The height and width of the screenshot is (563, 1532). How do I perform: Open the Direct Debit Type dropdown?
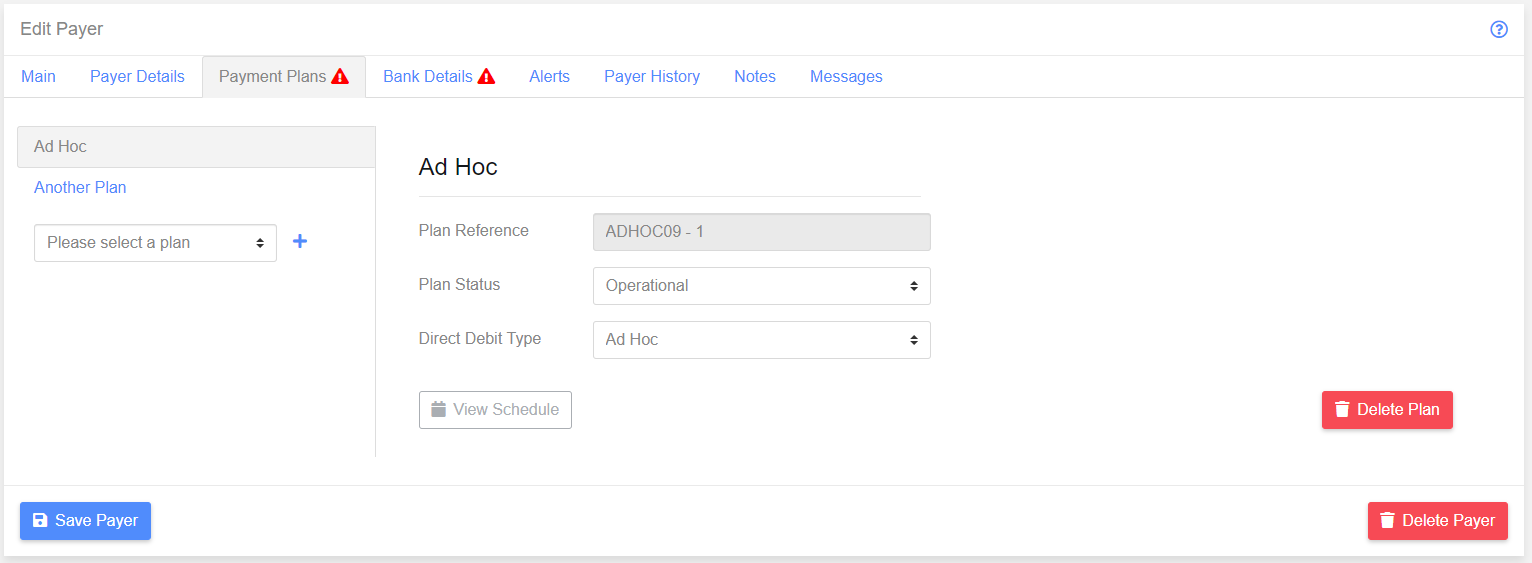click(x=761, y=339)
